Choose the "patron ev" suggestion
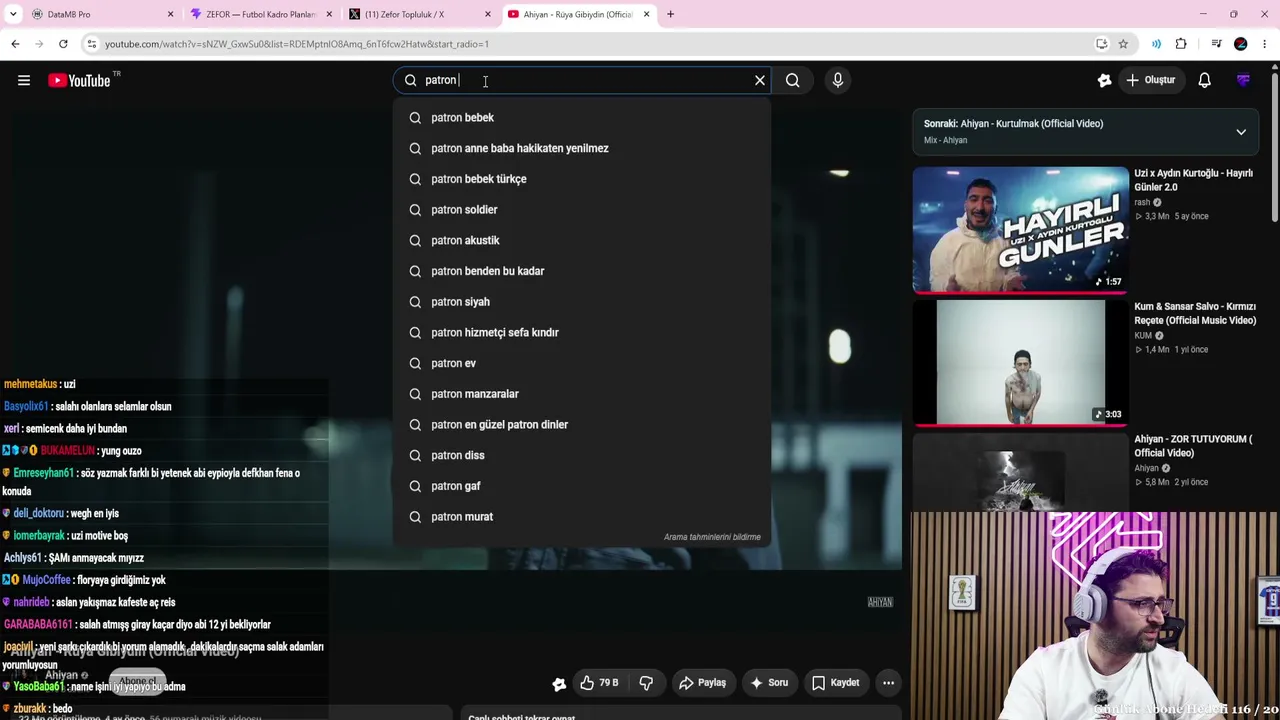 (582, 363)
